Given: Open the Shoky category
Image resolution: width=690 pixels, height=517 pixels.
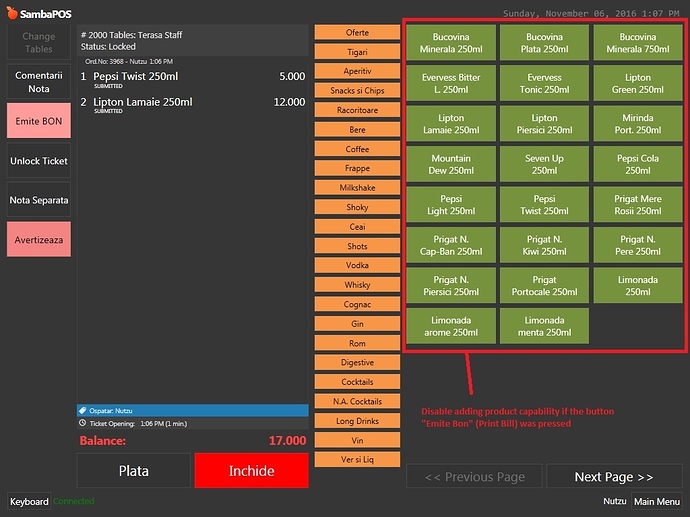Looking at the screenshot, I should click(x=357, y=207).
